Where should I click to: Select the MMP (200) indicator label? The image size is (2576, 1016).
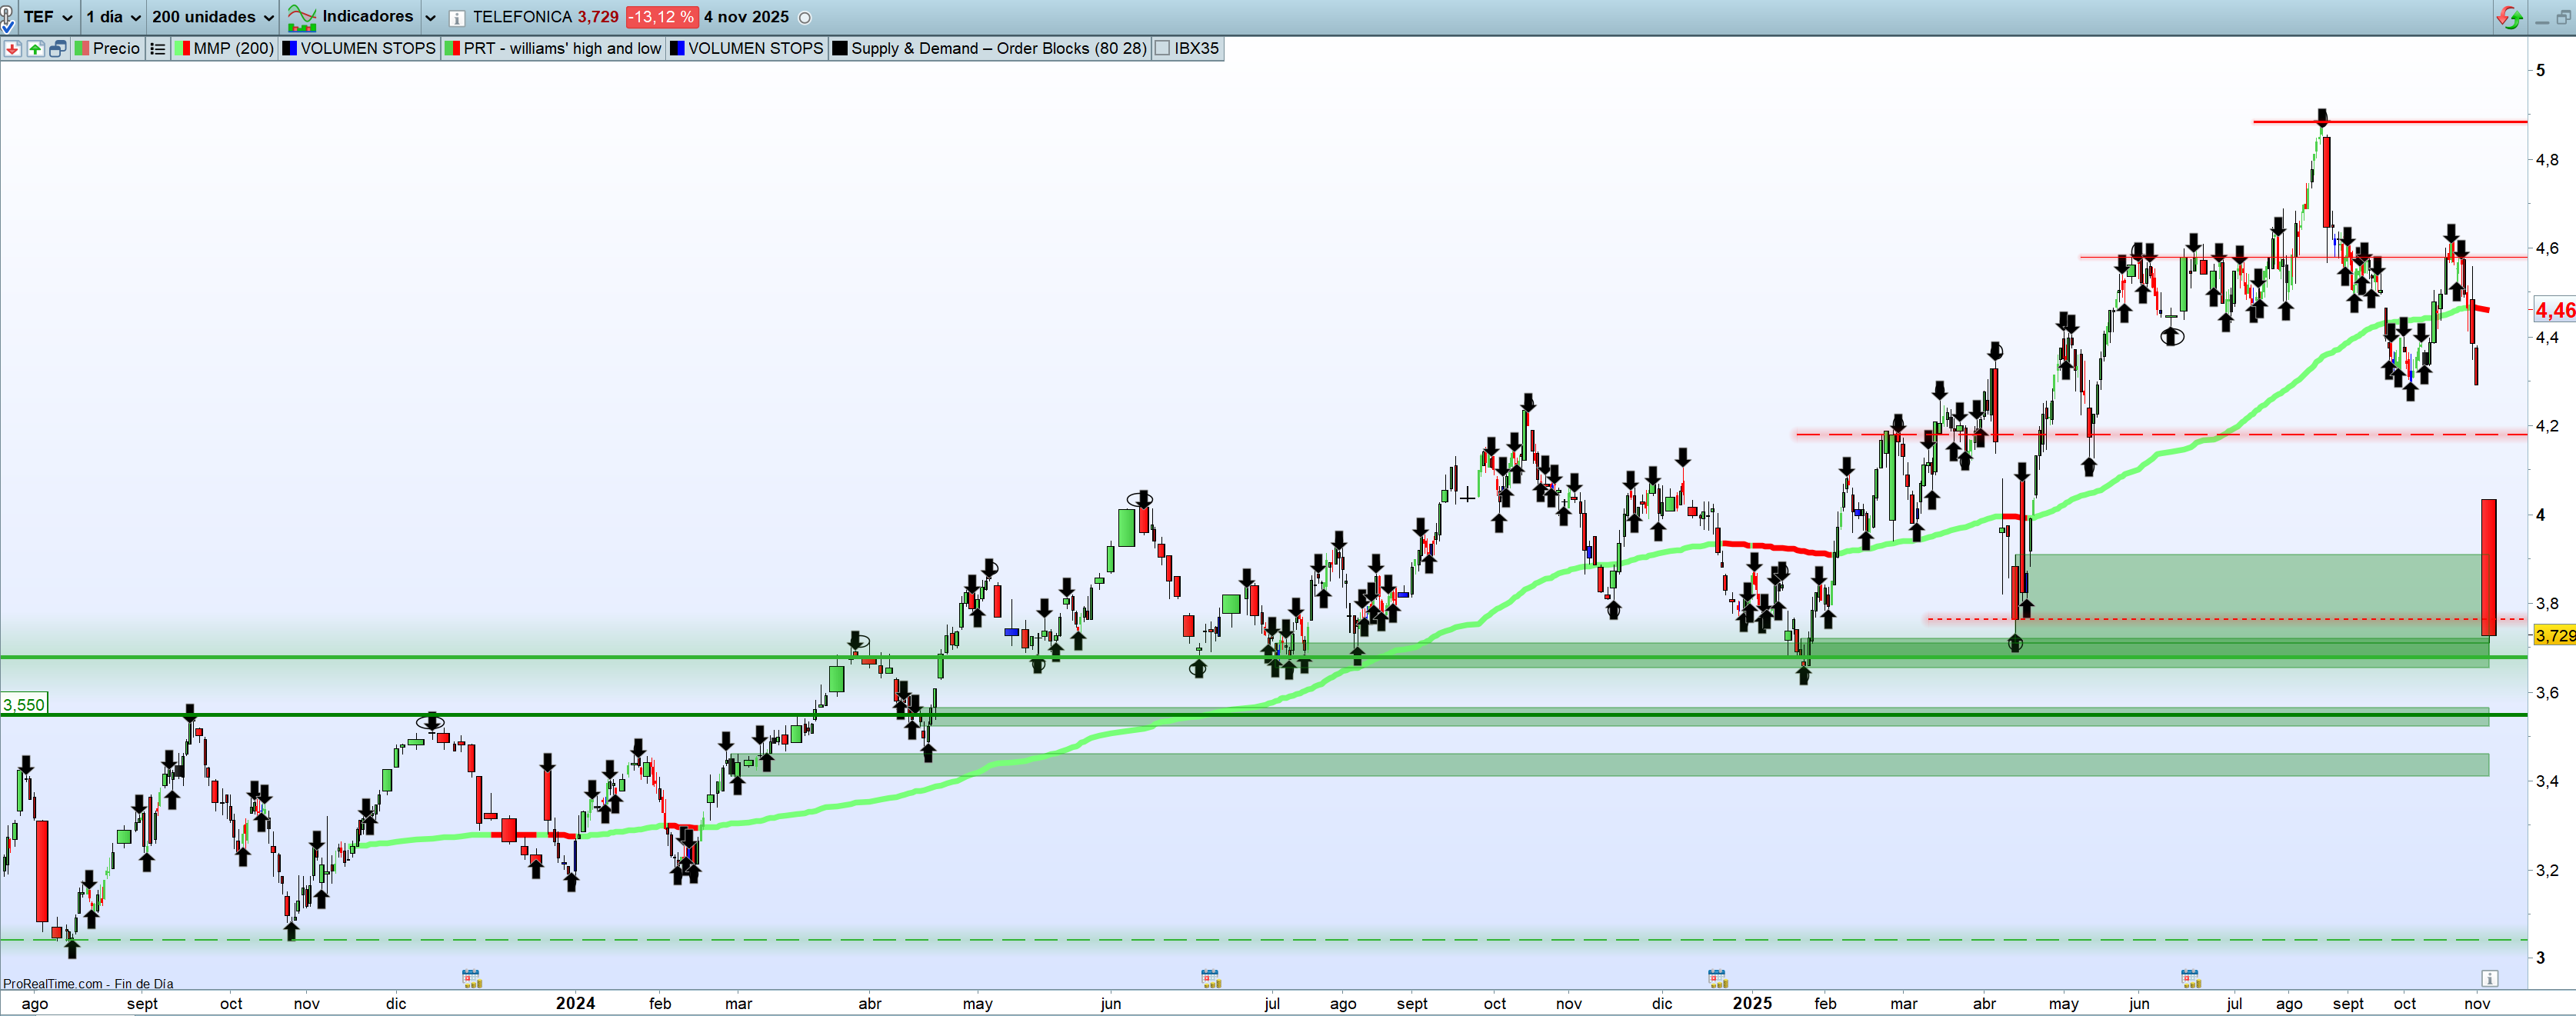(232, 48)
